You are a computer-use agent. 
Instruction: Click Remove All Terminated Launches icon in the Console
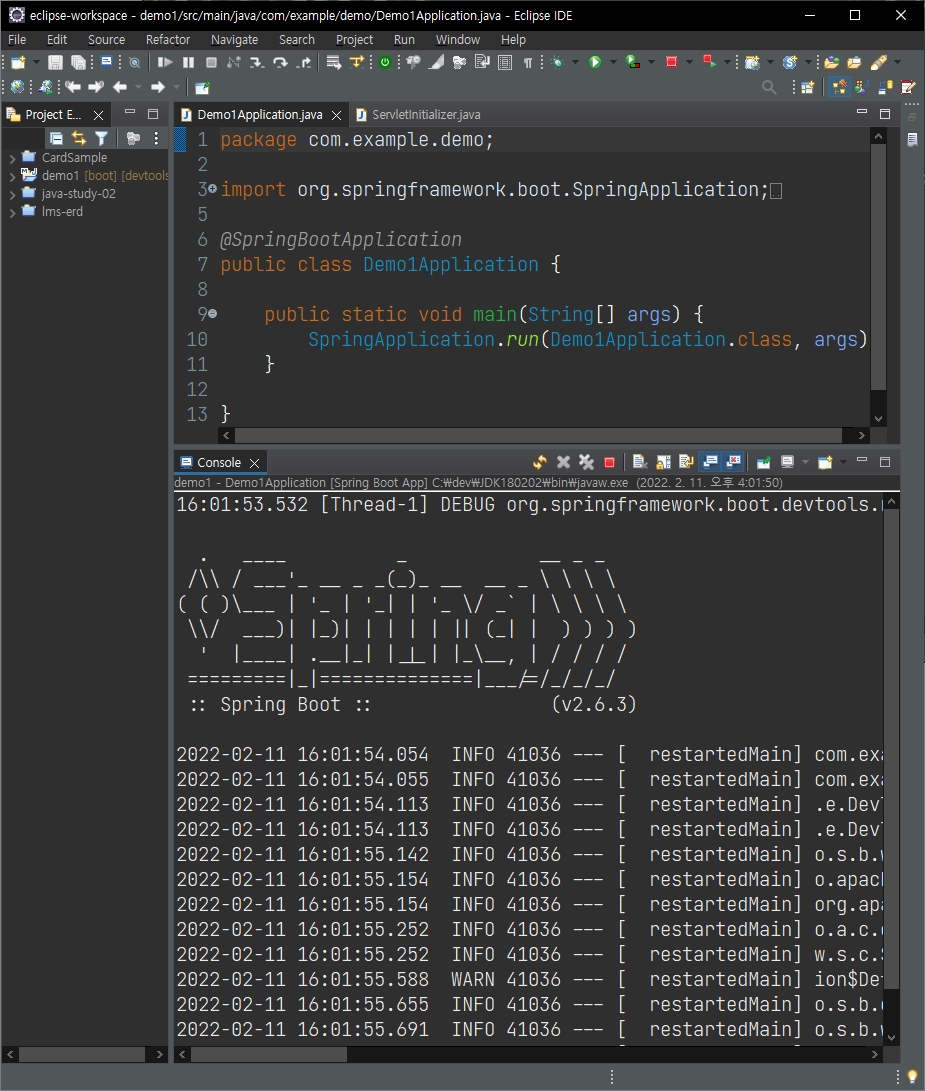point(587,462)
